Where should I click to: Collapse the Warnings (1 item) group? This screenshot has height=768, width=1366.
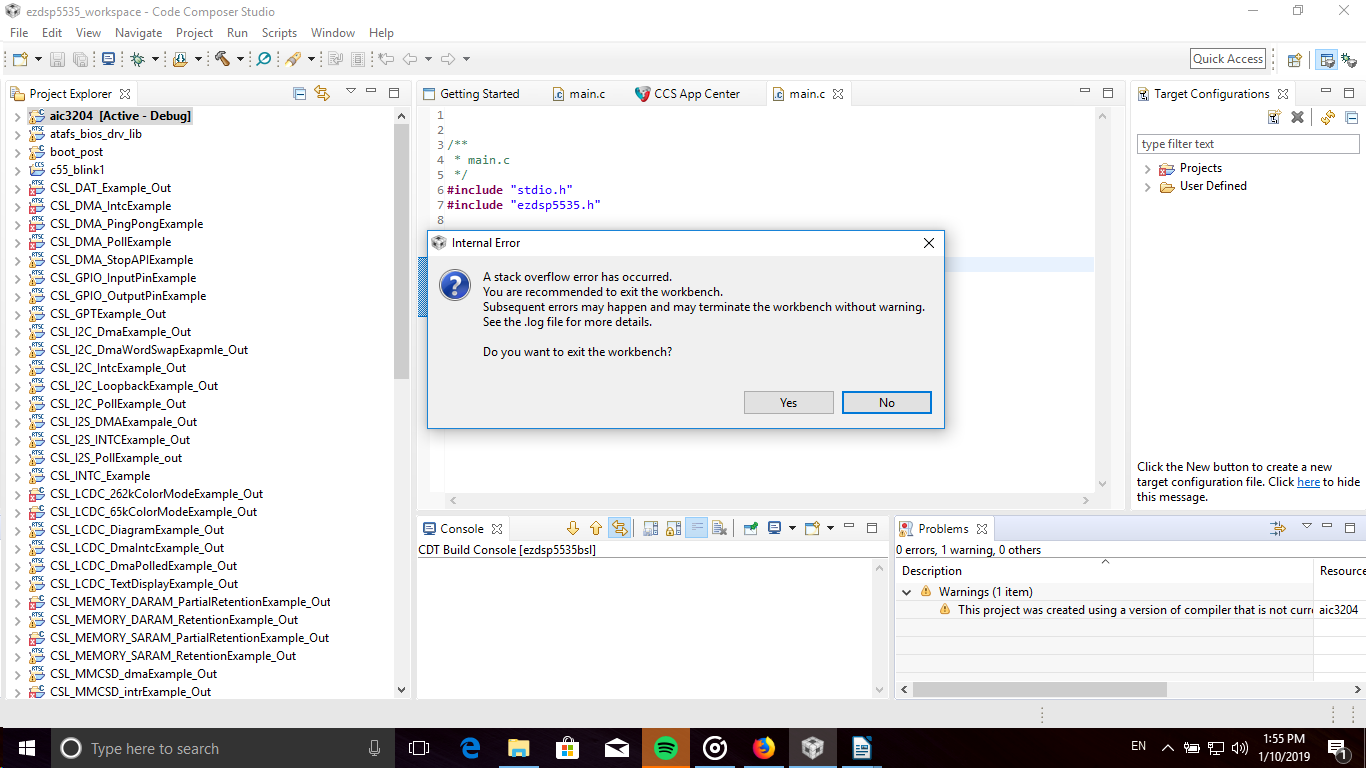point(907,592)
